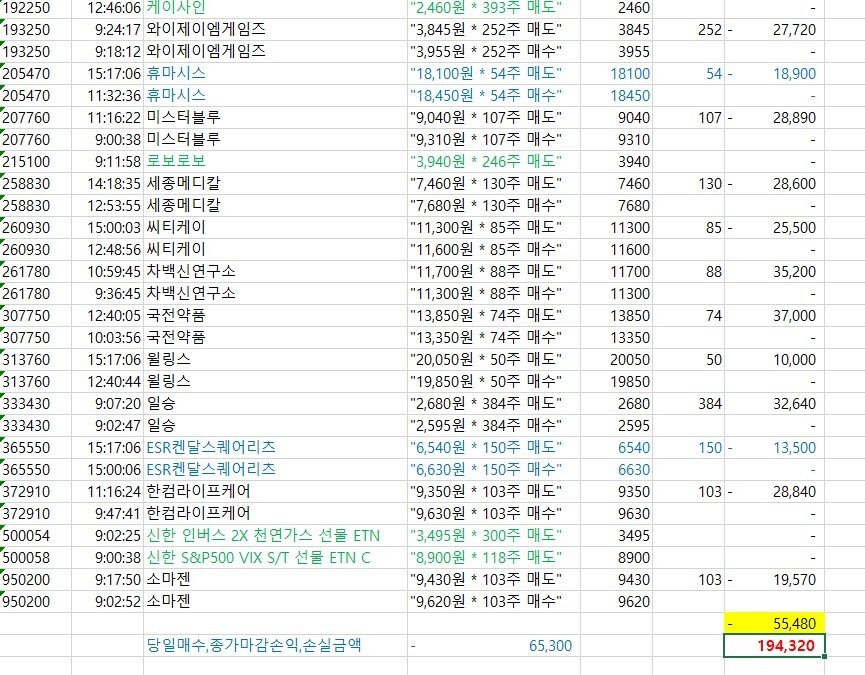Select 차백신연구소 cell at 10:59:45
The height and width of the screenshot is (675, 865).
click(x=275, y=272)
